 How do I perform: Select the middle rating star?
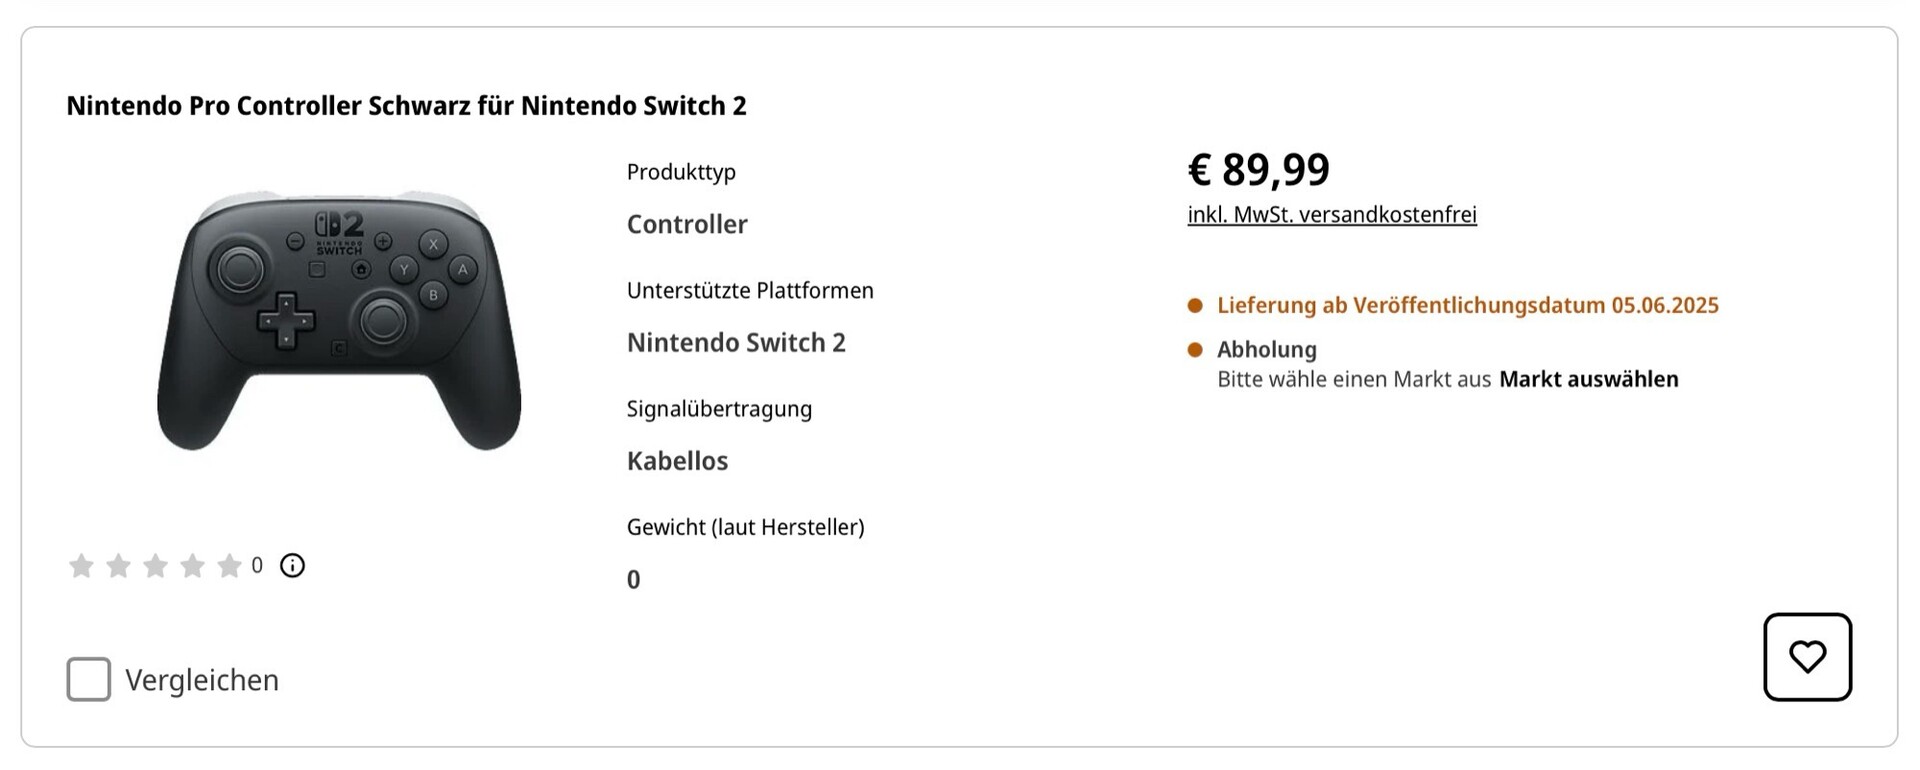155,566
